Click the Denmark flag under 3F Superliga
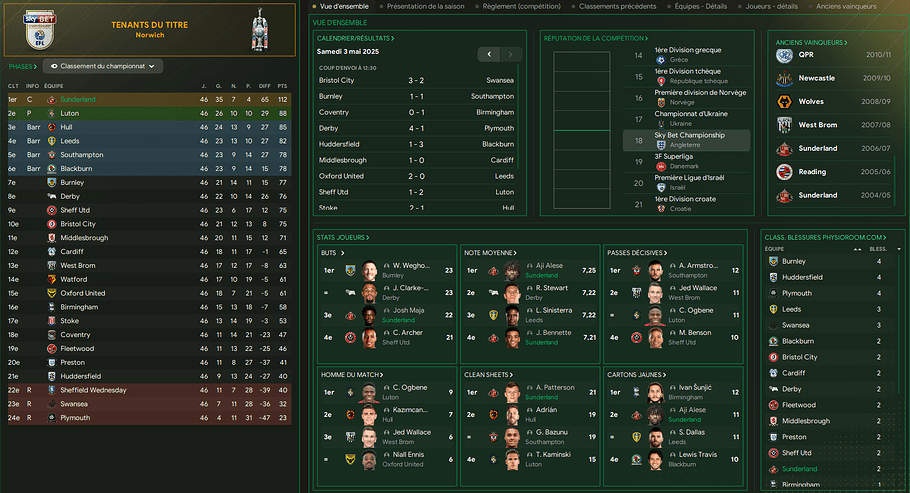The width and height of the screenshot is (910, 493). click(660, 167)
